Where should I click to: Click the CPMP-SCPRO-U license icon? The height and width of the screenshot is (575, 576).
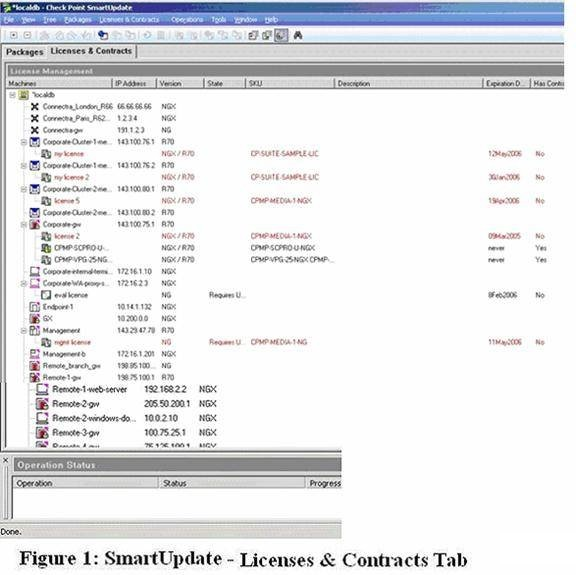pyautogui.click(x=46, y=248)
